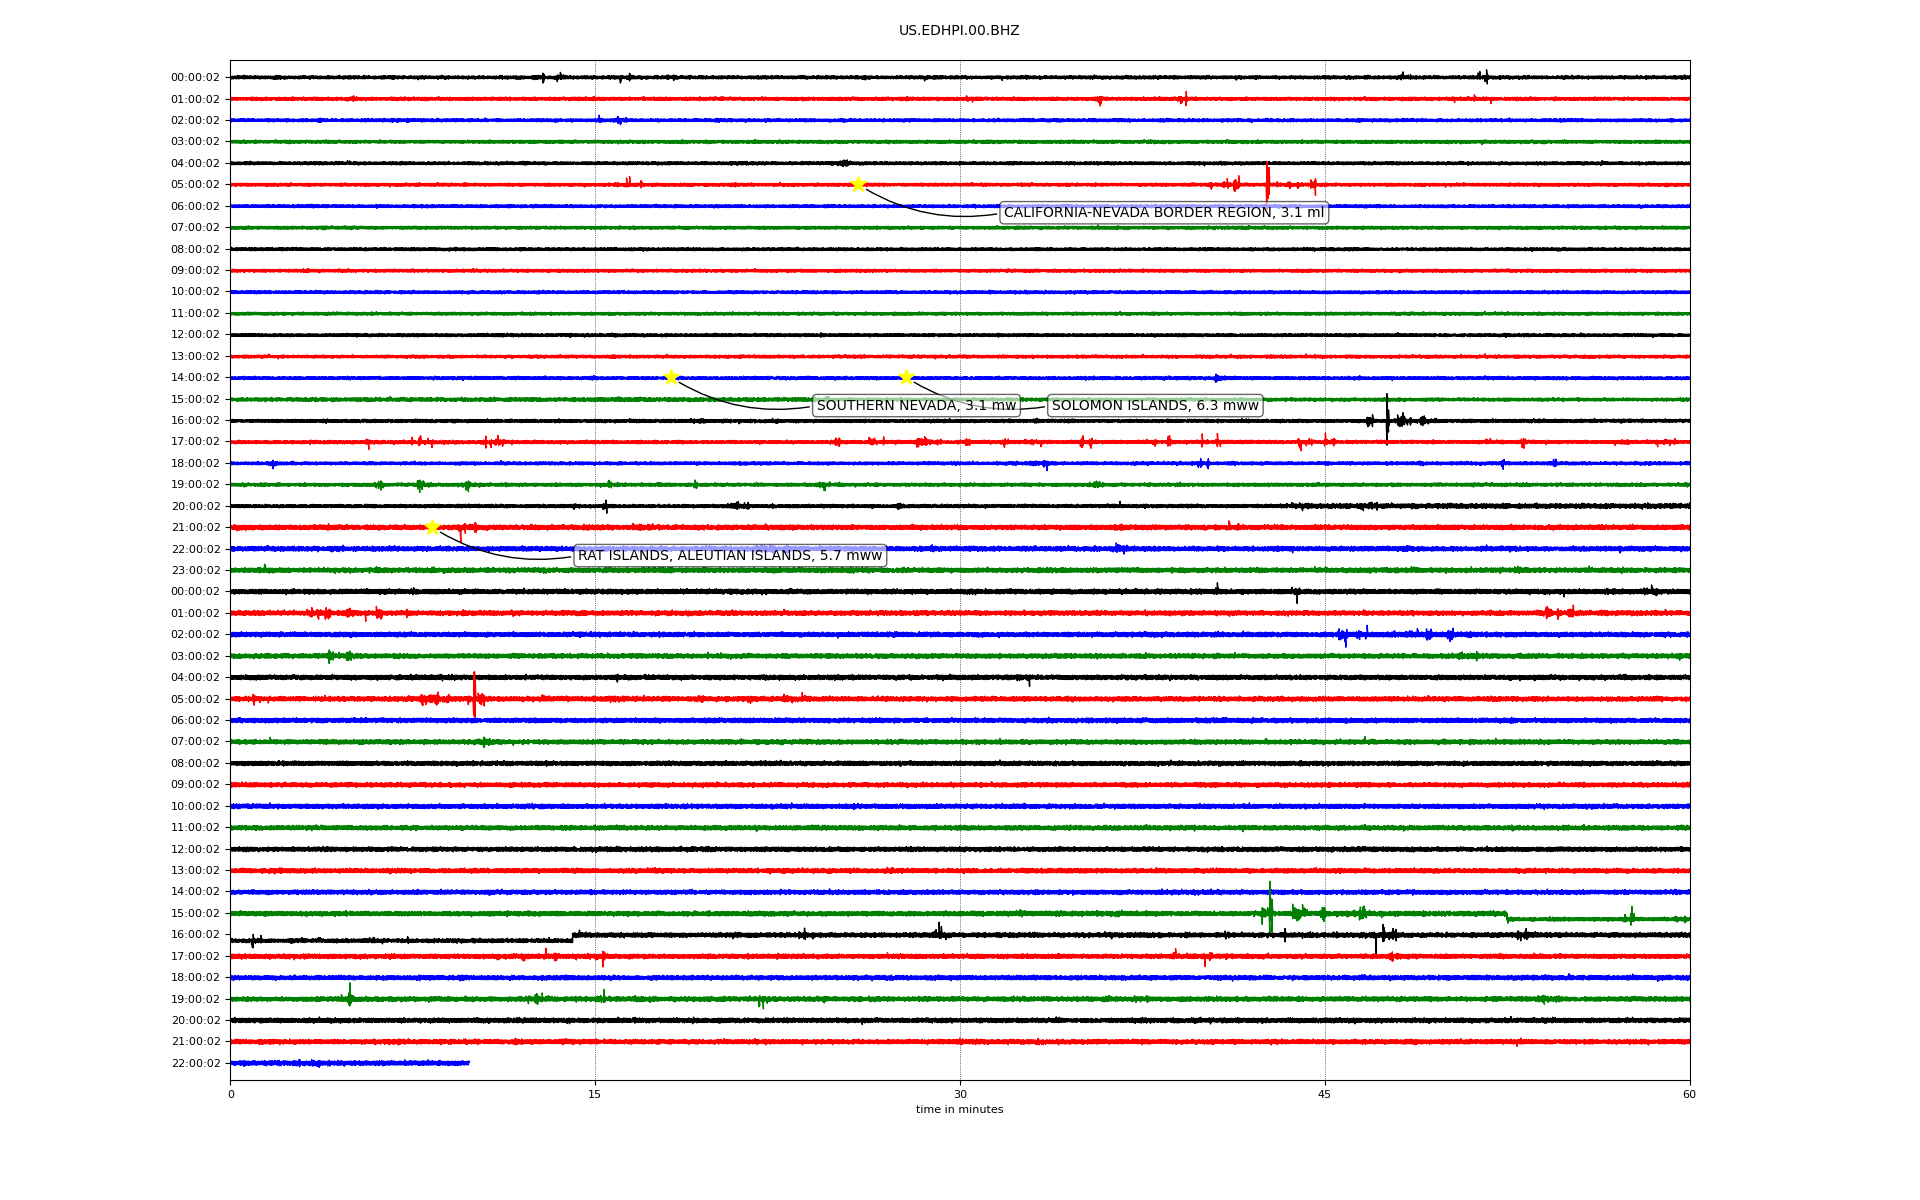Click the first 05:00:02 time label near the top

[195, 185]
